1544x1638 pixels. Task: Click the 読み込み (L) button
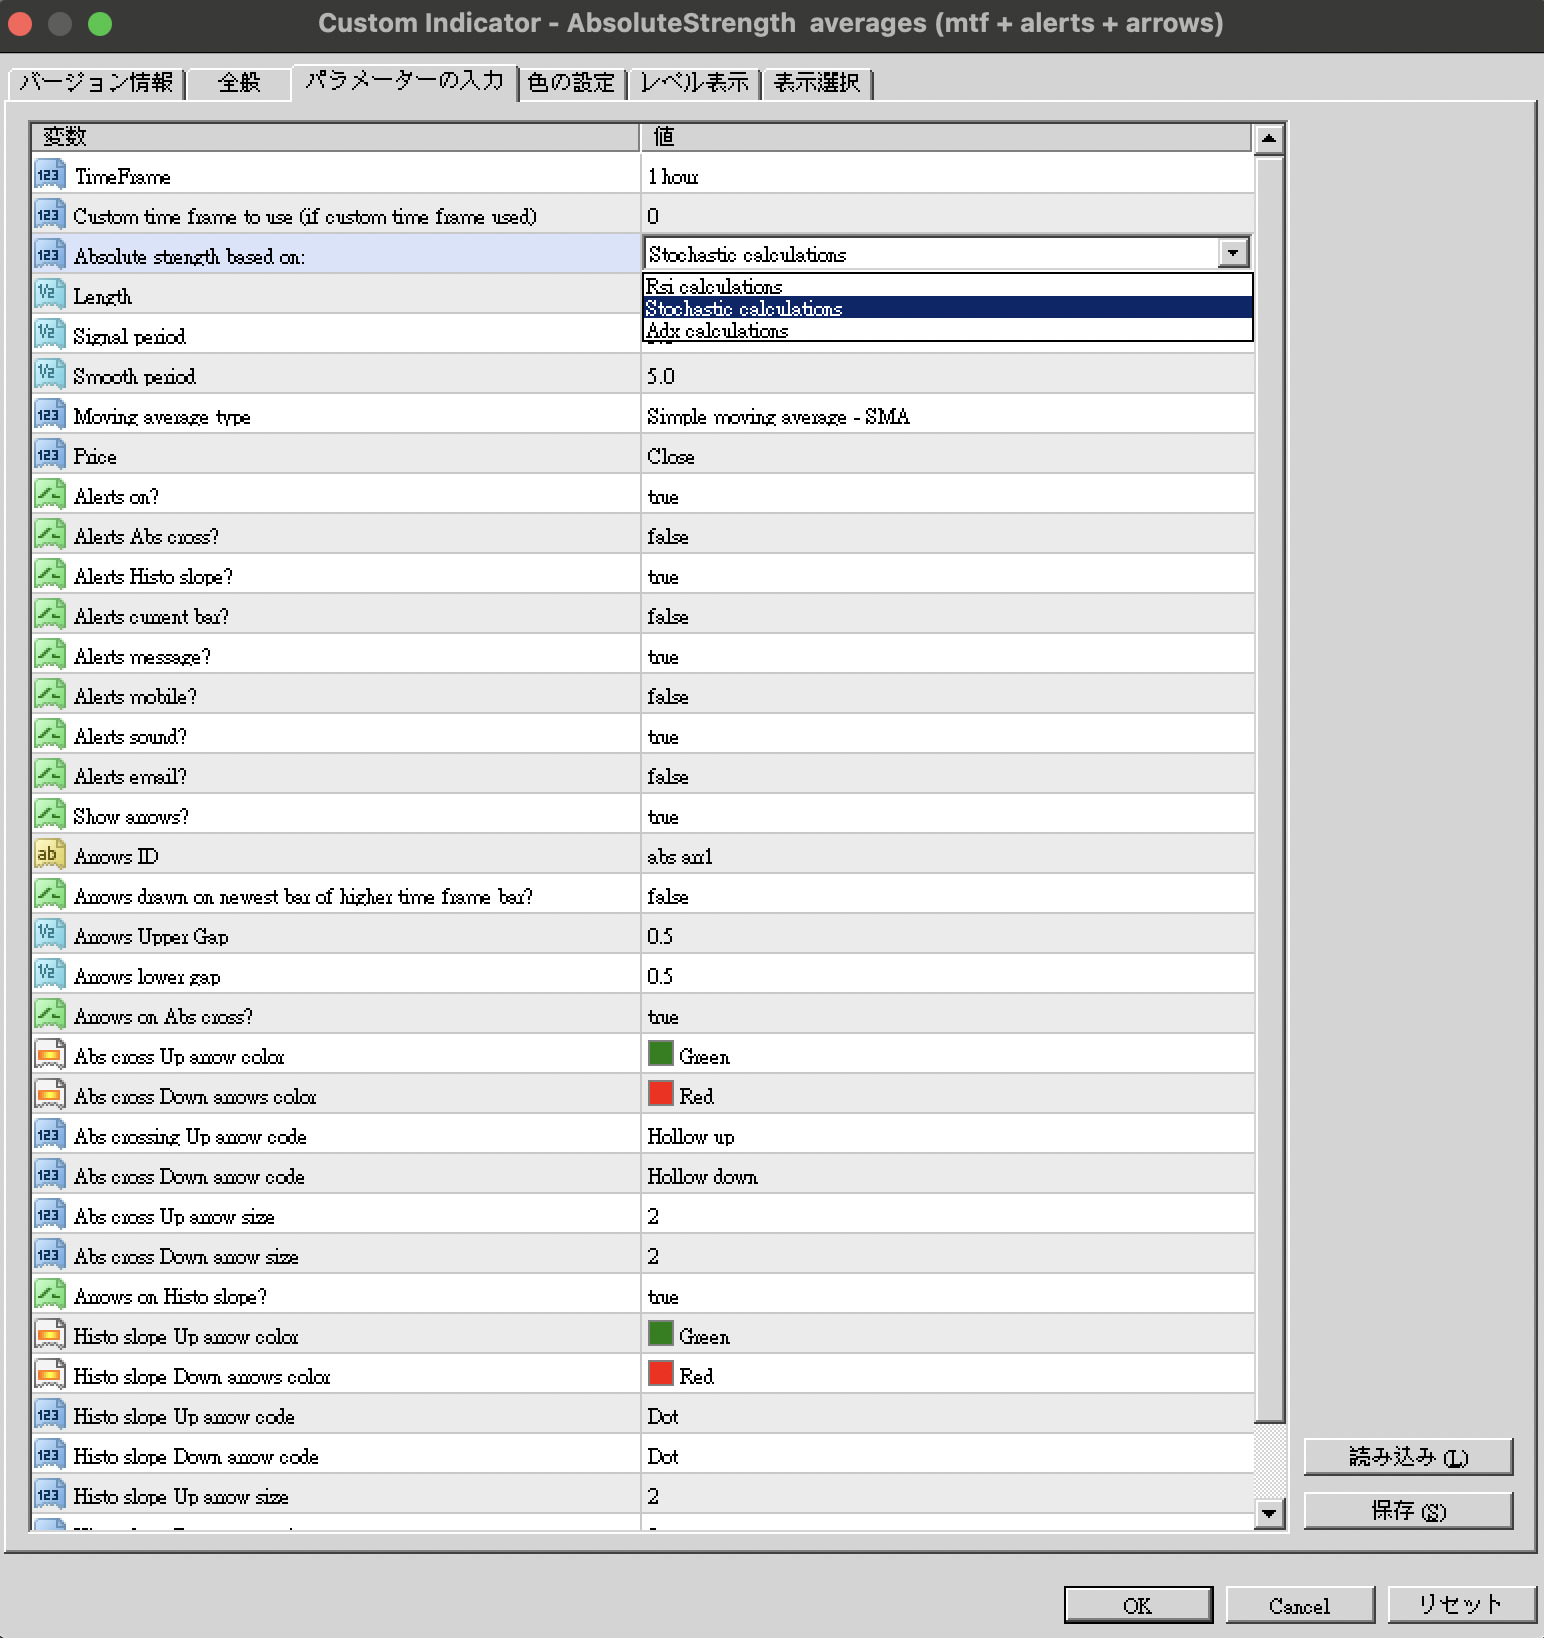(1408, 1457)
